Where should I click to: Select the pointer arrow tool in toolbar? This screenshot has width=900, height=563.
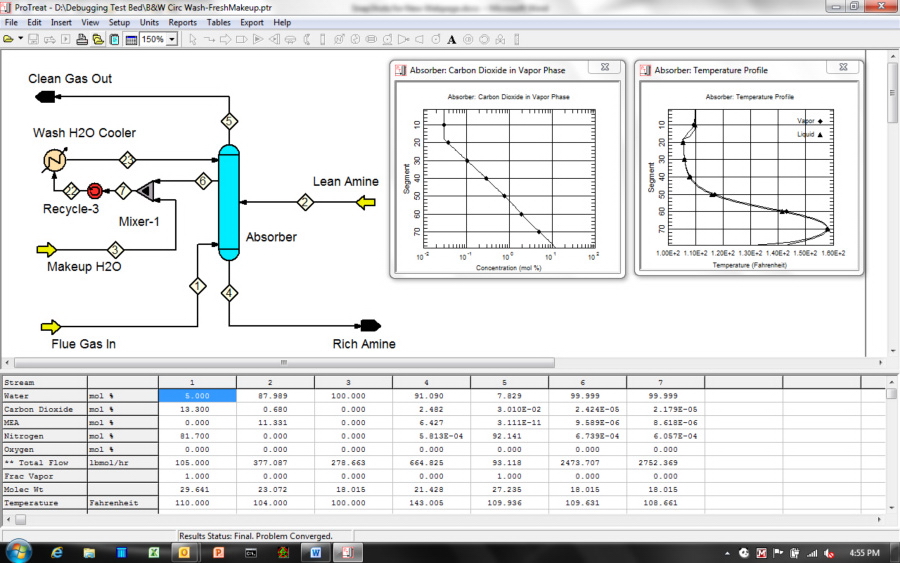pos(192,39)
